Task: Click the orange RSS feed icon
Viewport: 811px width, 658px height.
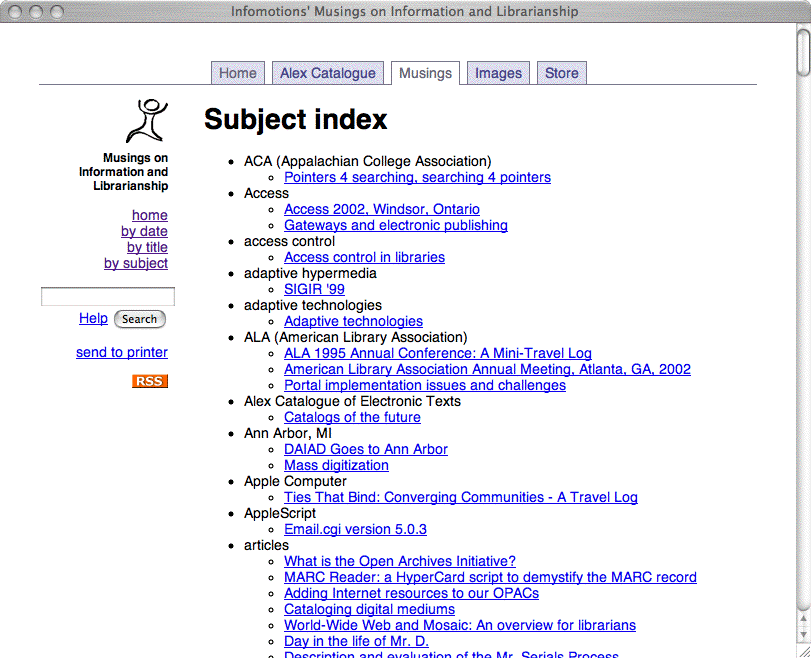Action: [x=150, y=381]
